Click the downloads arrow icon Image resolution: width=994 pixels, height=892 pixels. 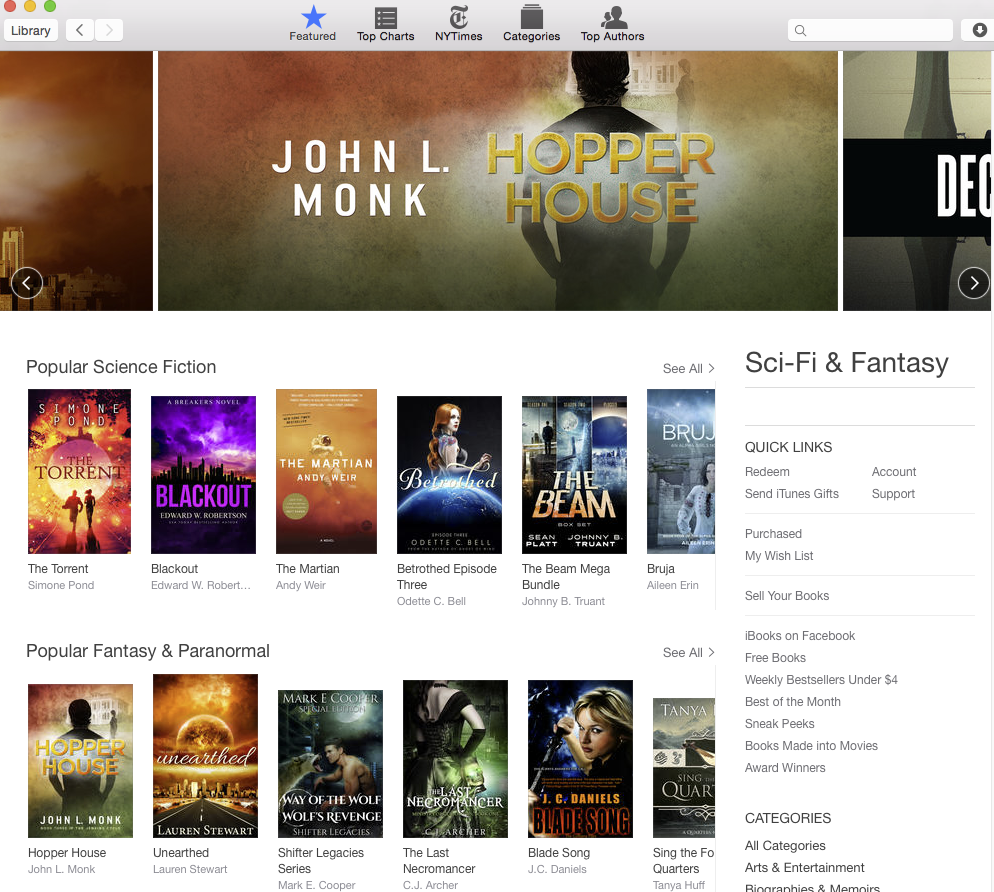(979, 30)
